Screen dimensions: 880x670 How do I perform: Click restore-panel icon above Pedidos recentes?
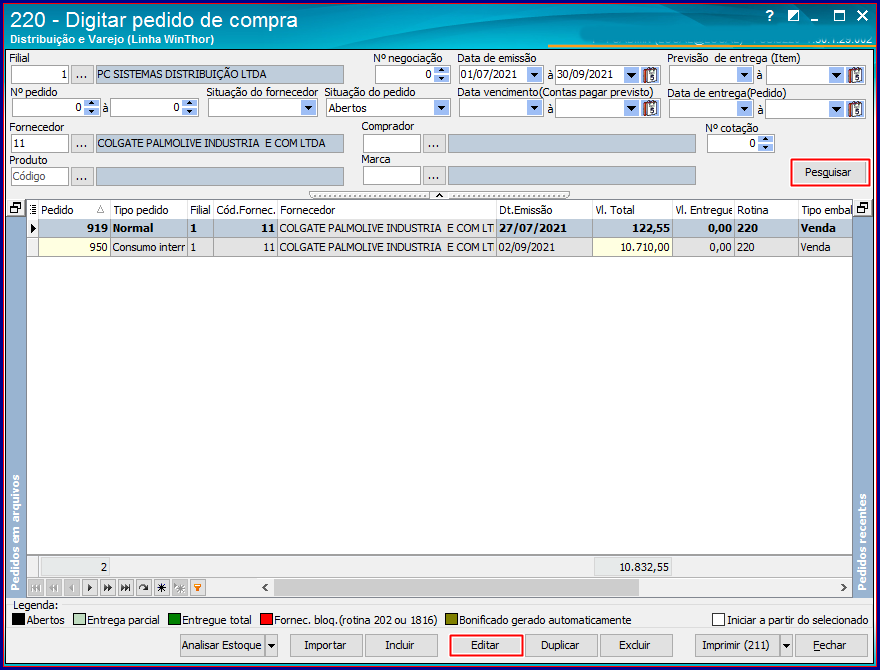click(x=862, y=208)
